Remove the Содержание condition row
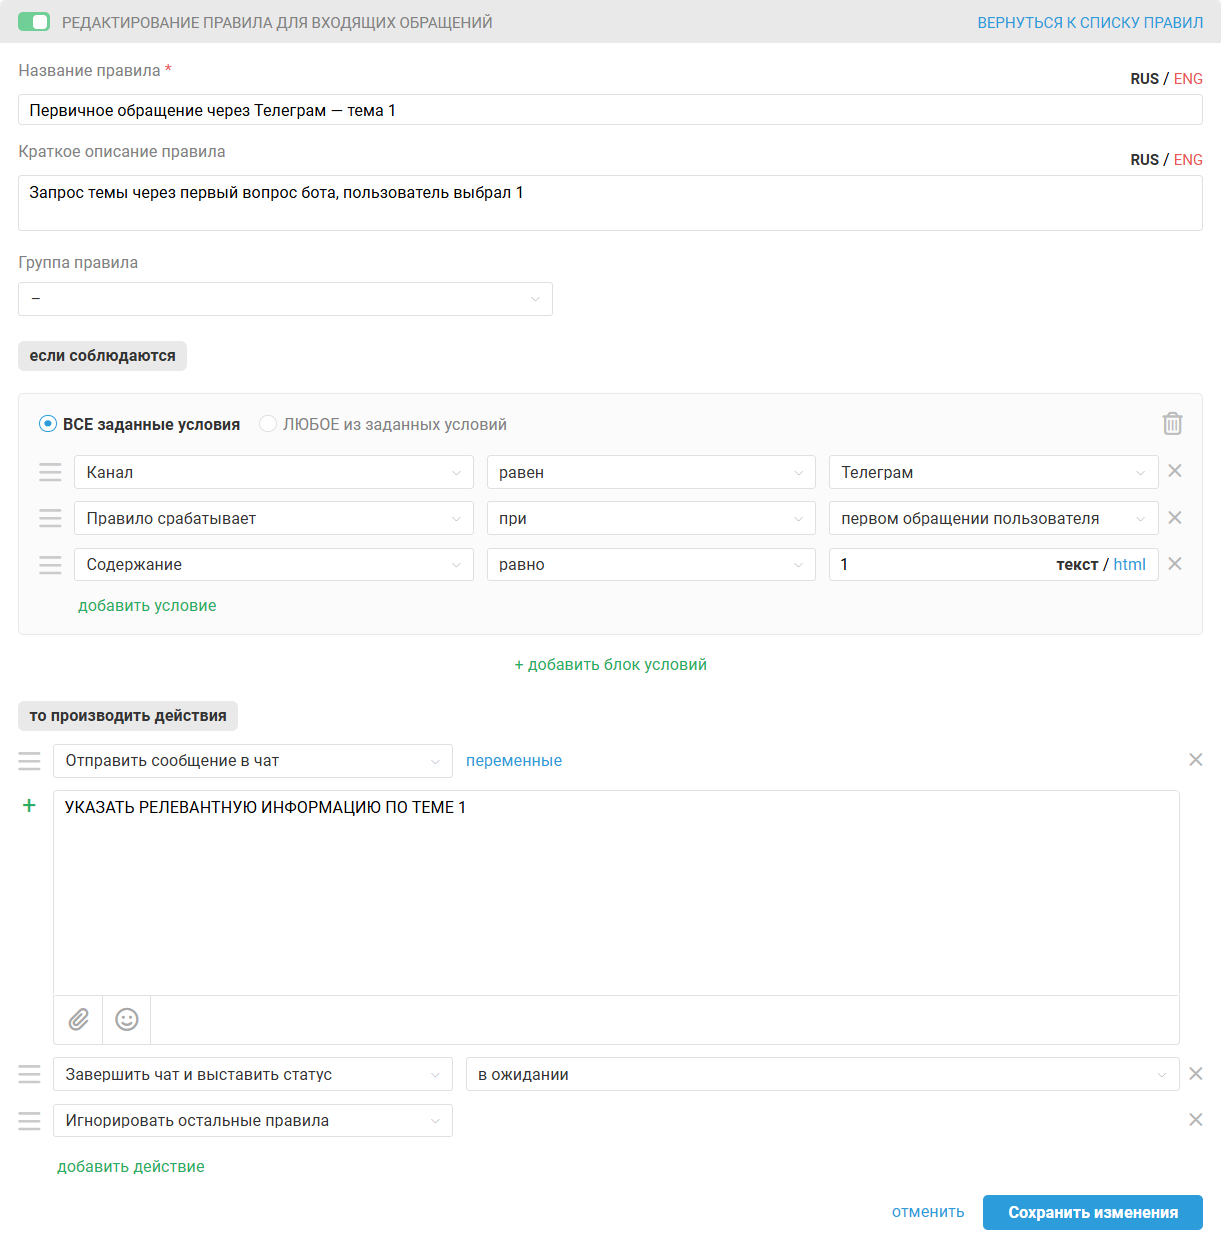Viewport: 1221px width, 1247px height. (1175, 564)
